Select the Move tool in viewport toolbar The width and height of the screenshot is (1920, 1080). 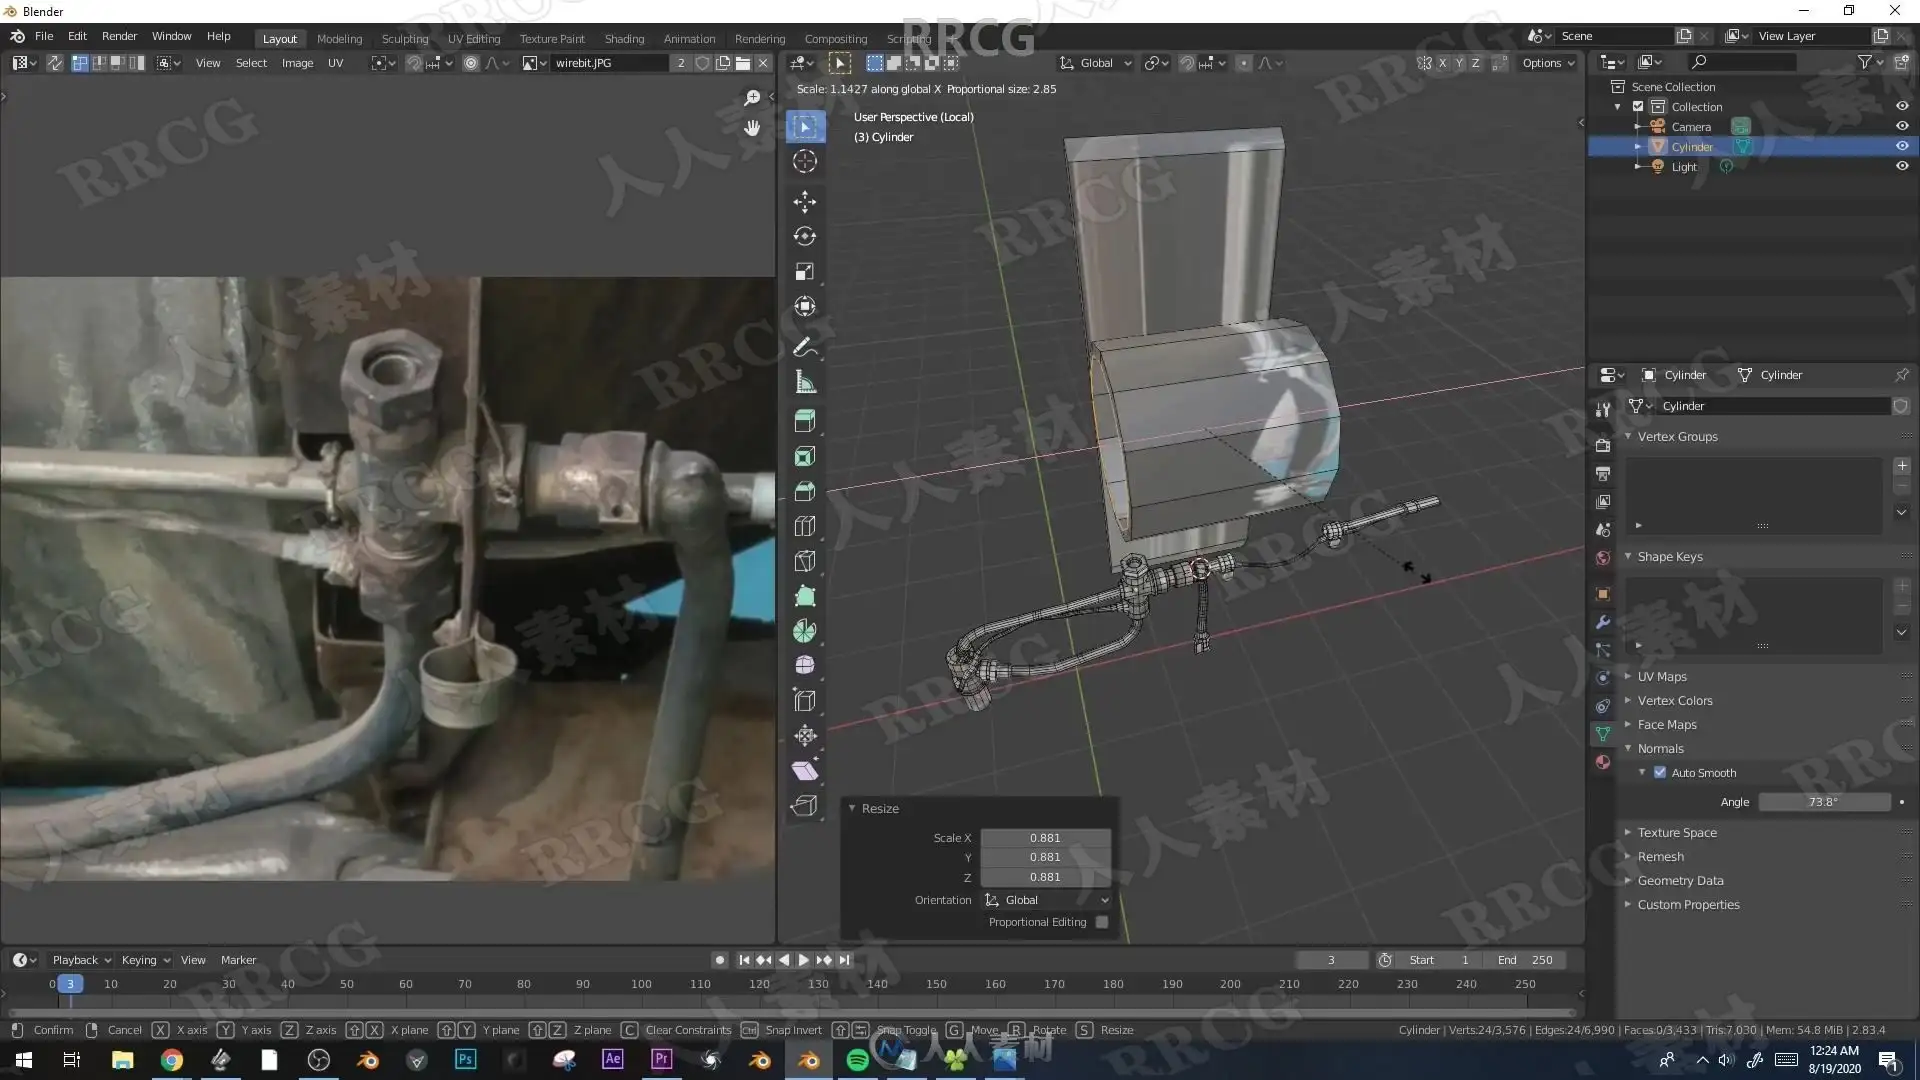[804, 201]
